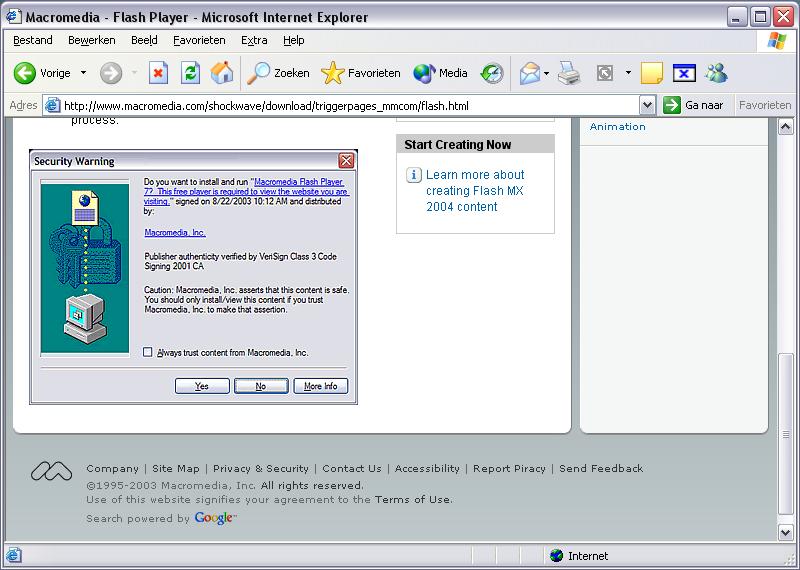Click Yes in Security Warning dialog

click(x=202, y=386)
